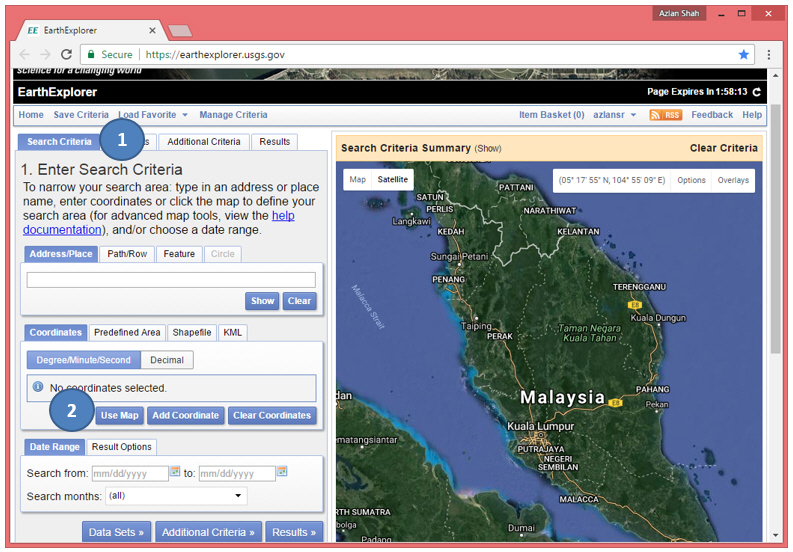Switch map to Map view

coord(358,180)
